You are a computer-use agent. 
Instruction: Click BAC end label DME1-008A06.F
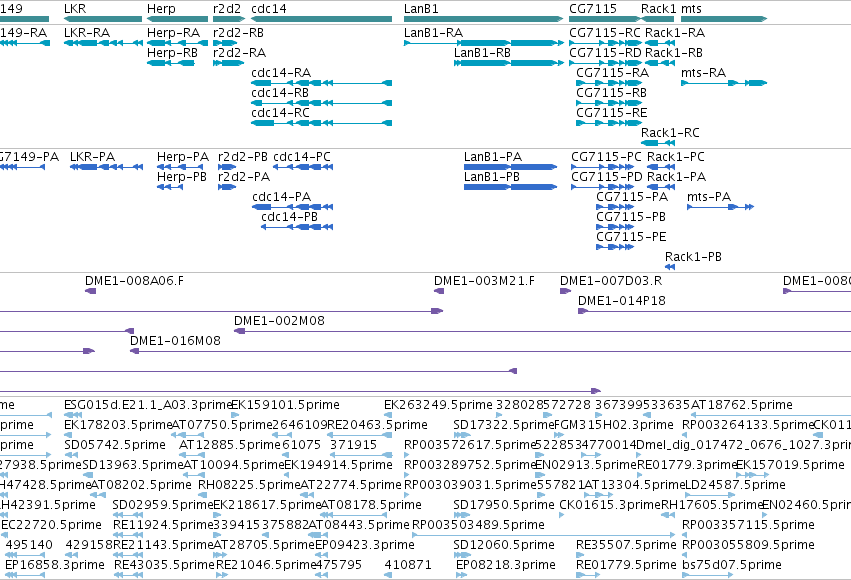[135, 281]
